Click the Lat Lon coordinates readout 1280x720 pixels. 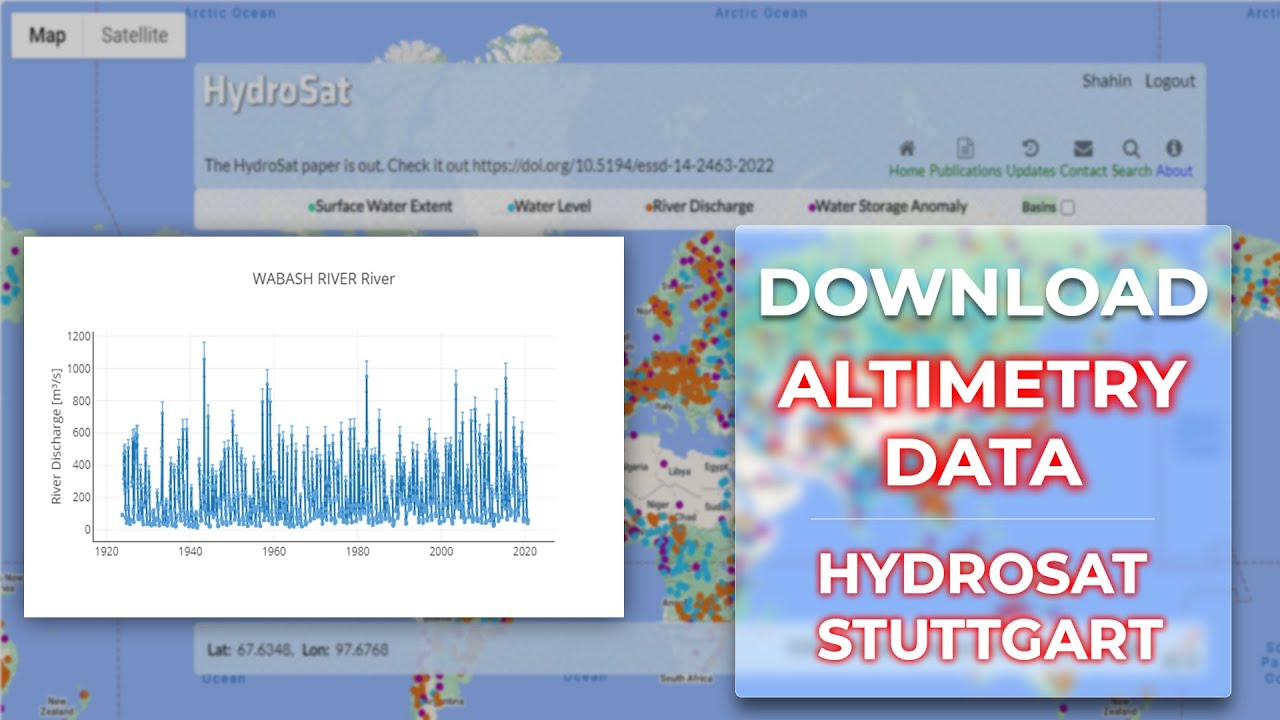[x=297, y=650]
